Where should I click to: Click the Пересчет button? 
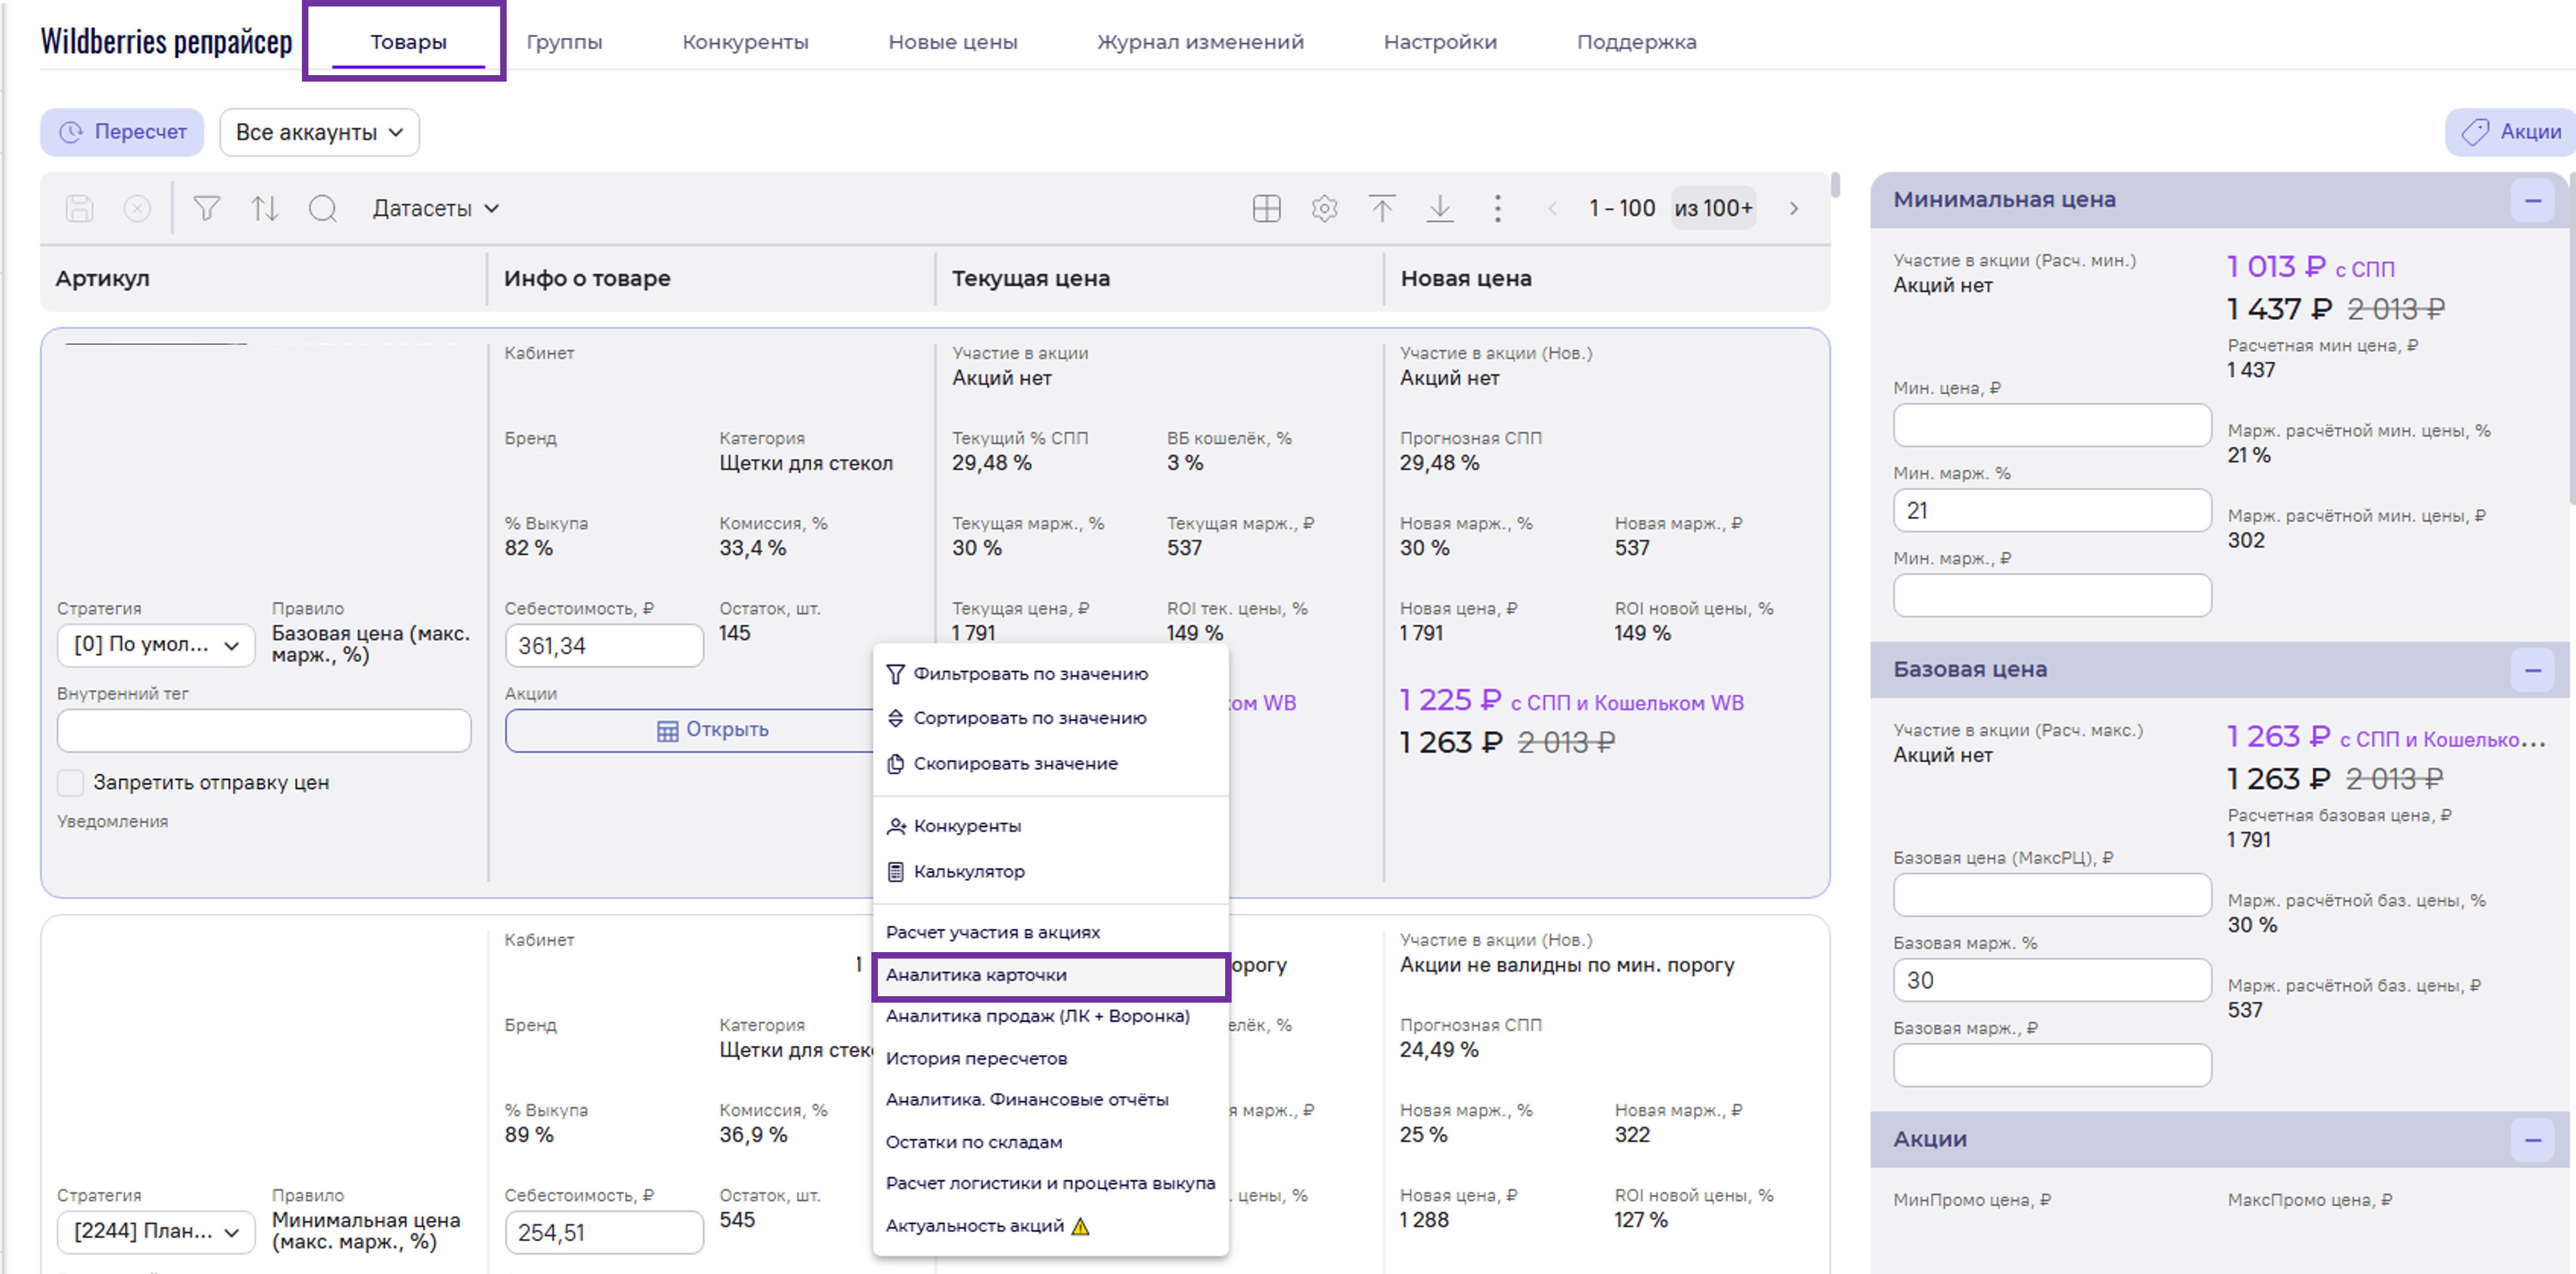122,132
